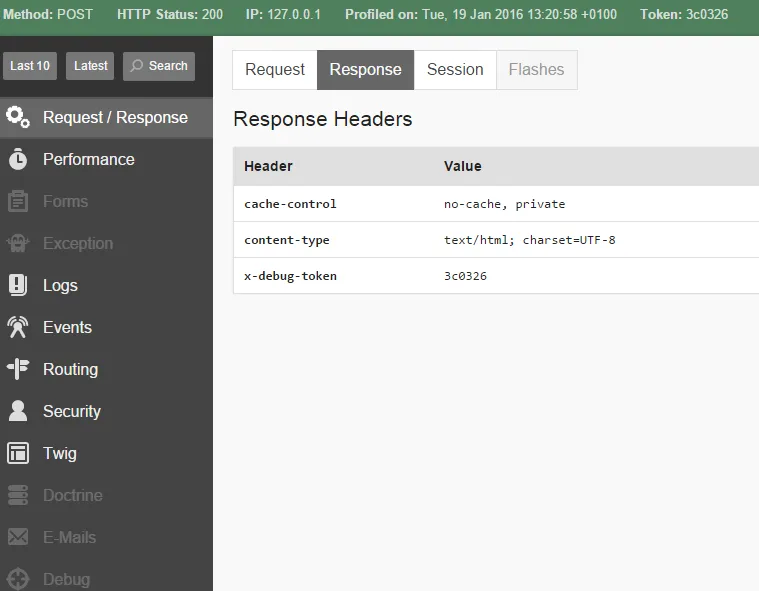This screenshot has height=591, width=759.
Task: Open the Request tab
Action: pos(274,70)
